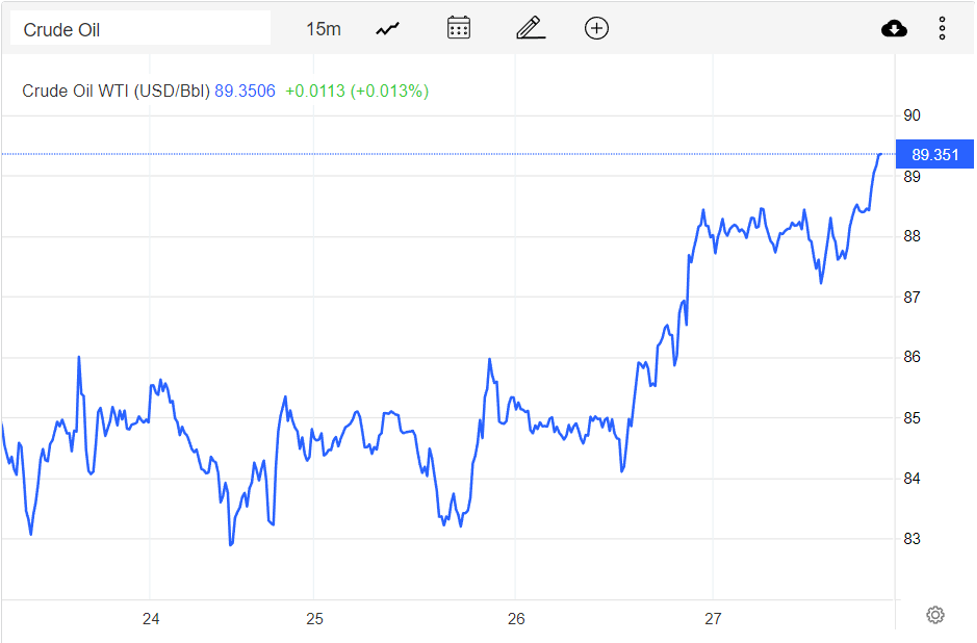Image resolution: width=977 pixels, height=643 pixels.
Task: Open the calendar date range picker
Action: click(x=459, y=28)
